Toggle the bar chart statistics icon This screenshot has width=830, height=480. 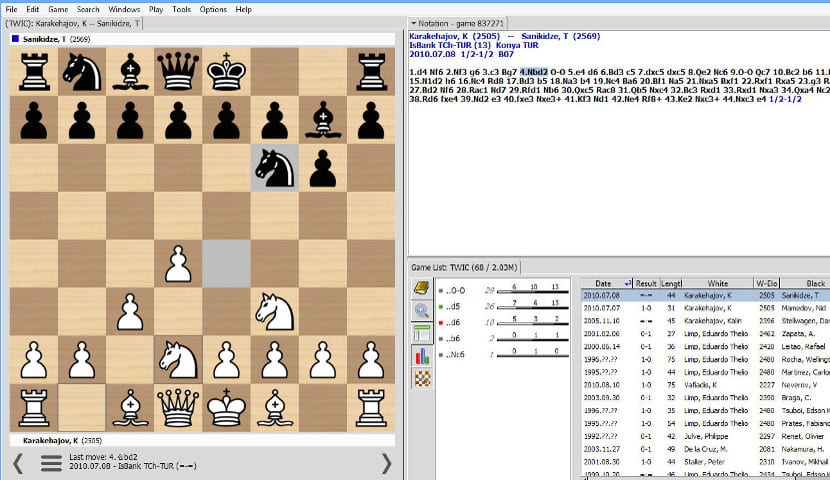pos(422,356)
